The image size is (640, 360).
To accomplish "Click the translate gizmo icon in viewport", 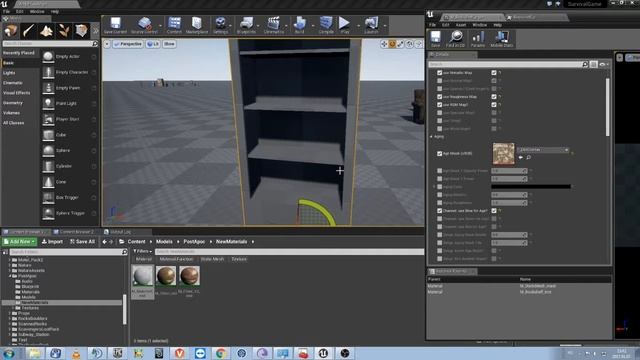I will tap(384, 44).
